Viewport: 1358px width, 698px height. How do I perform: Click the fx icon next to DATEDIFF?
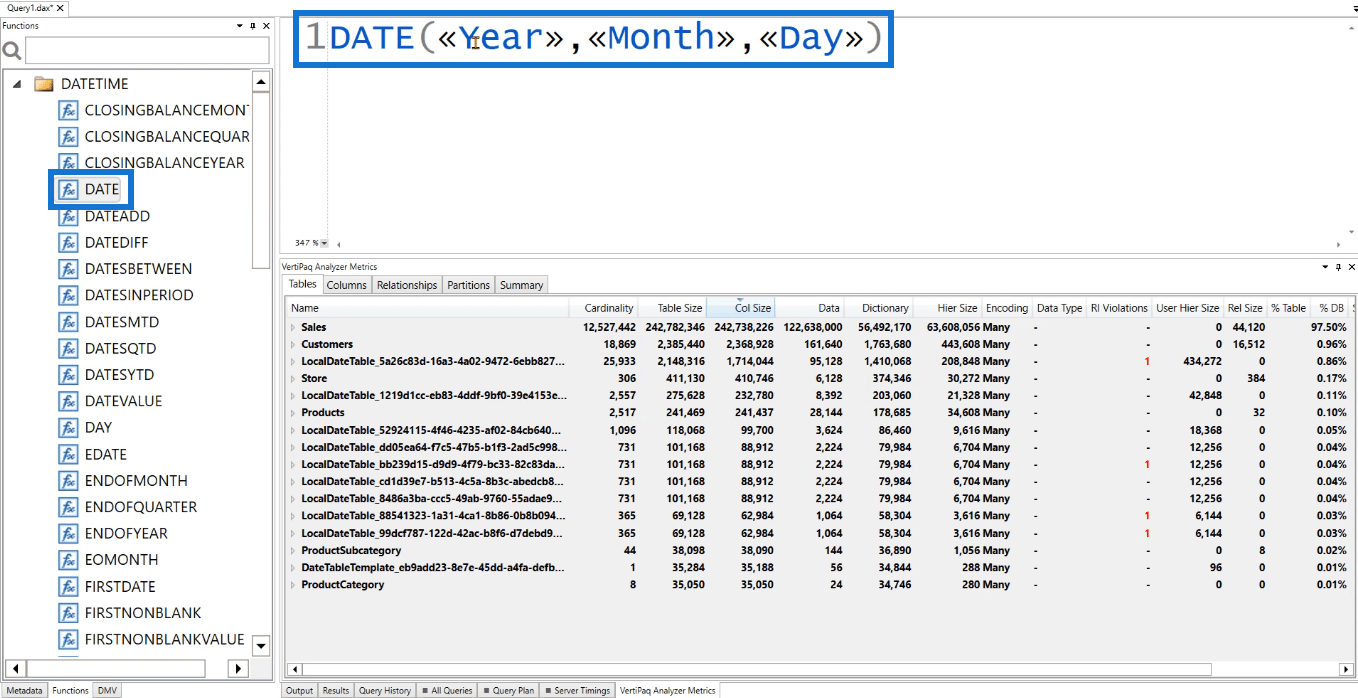coord(68,242)
